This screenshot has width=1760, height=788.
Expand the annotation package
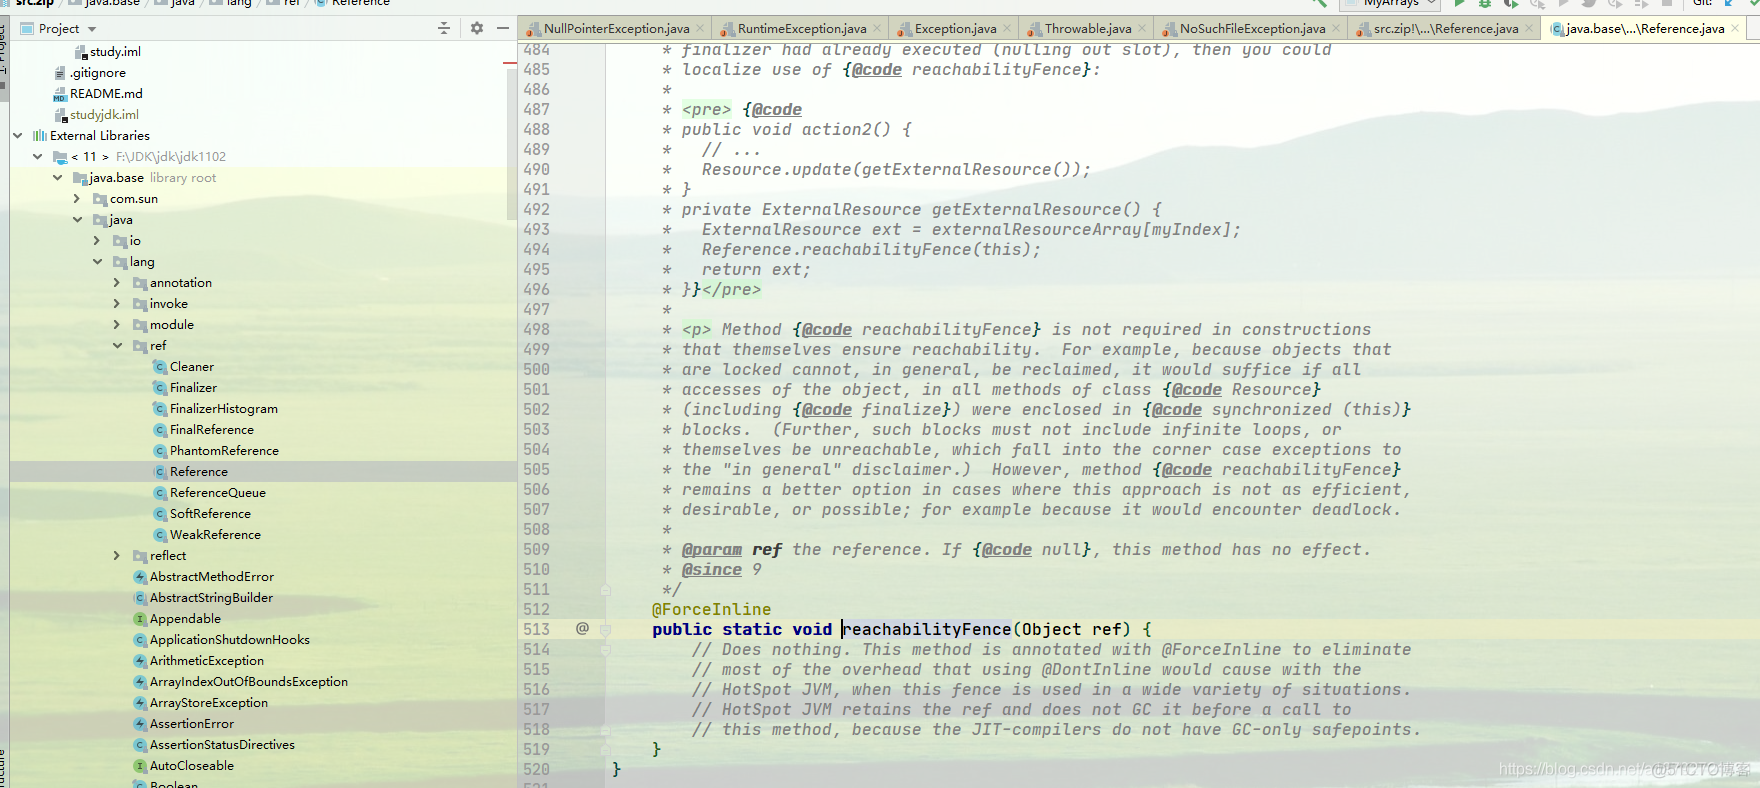118,283
